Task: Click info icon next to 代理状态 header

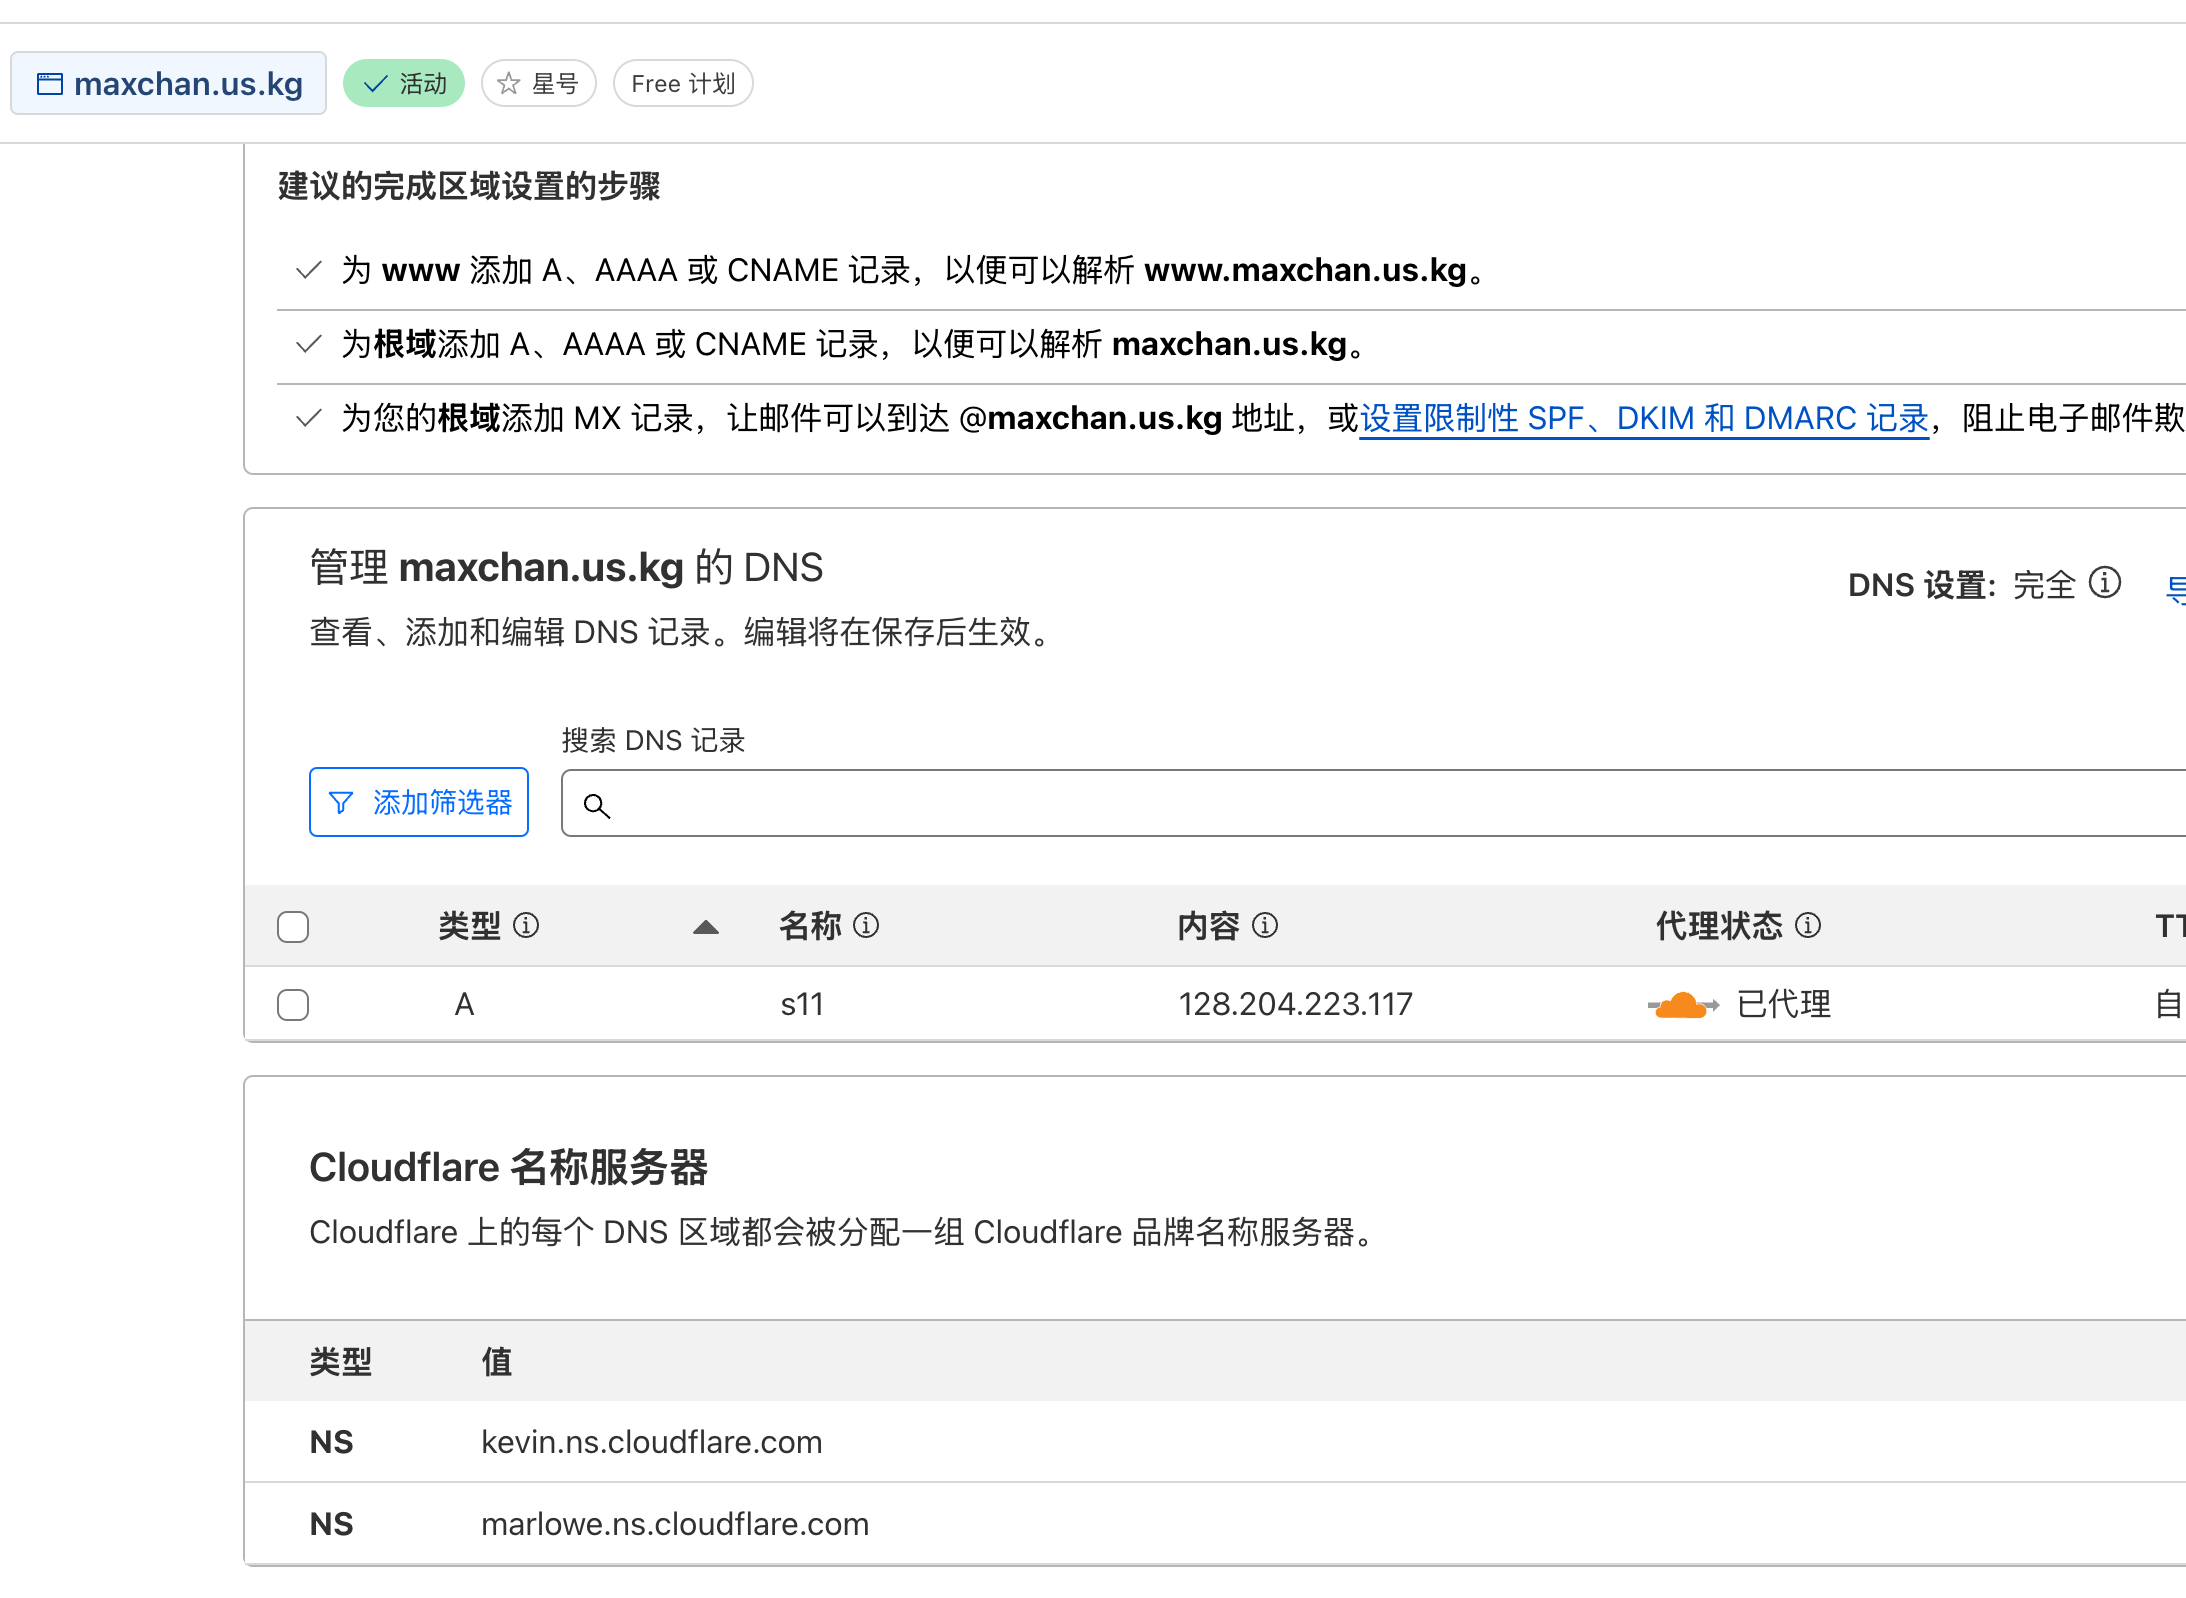Action: tap(1808, 926)
